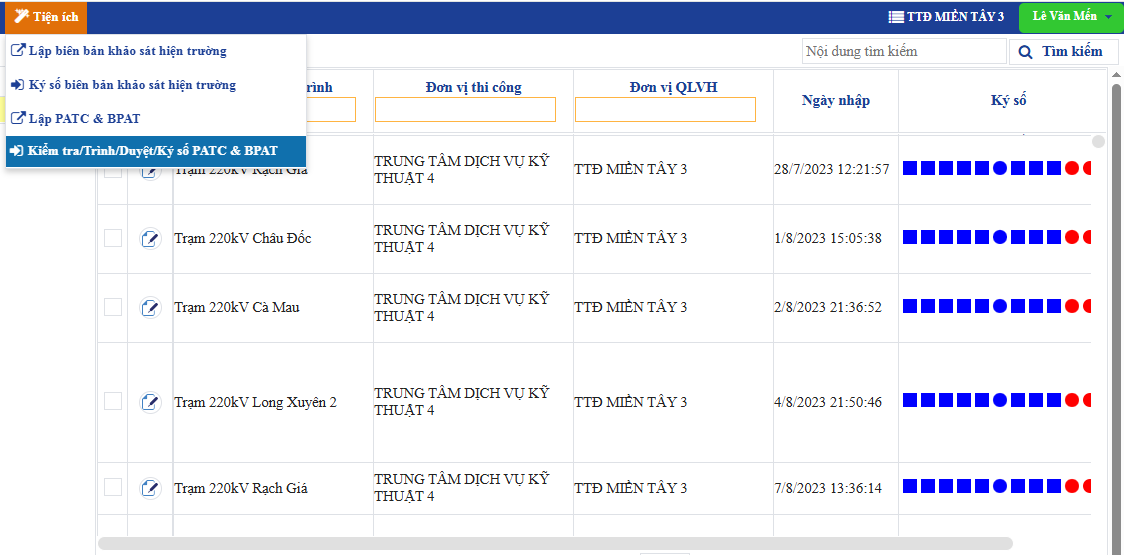
Task: Choose Kiểm tra/Trình/Duyệt/Ký số PATC & BPAT
Action: pyautogui.click(x=152, y=151)
